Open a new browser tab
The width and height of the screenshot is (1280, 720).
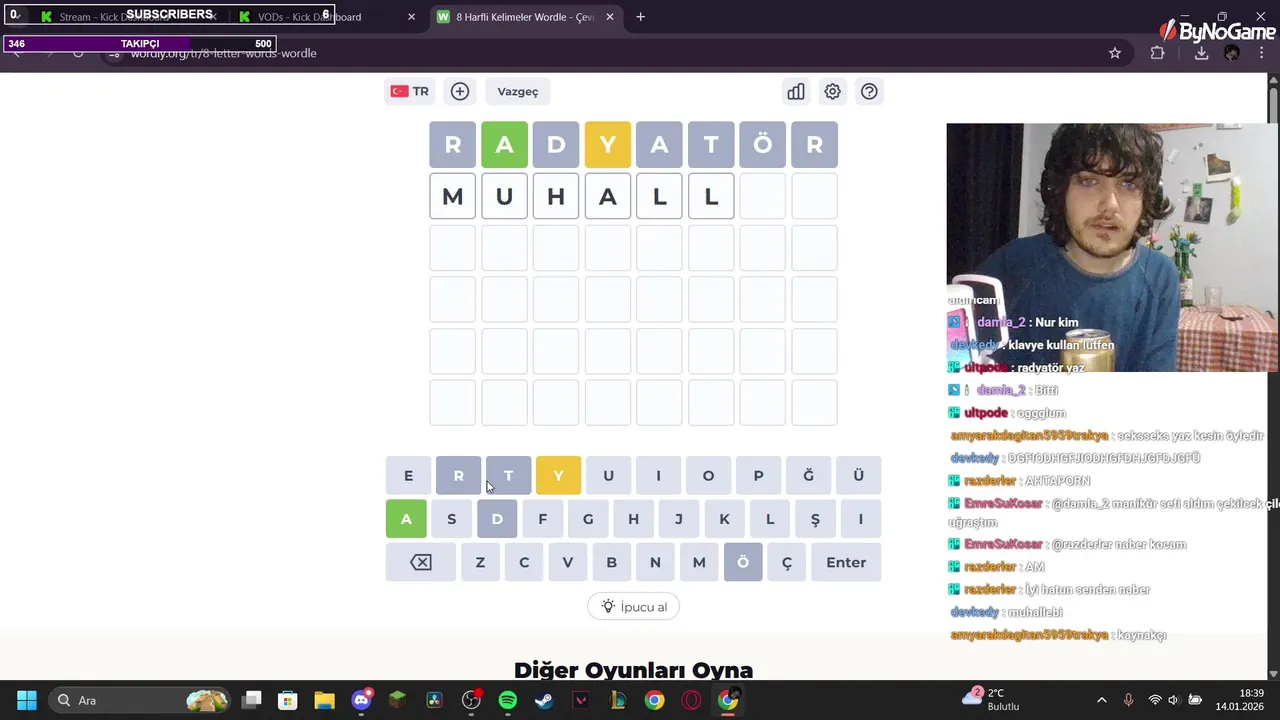click(x=640, y=17)
